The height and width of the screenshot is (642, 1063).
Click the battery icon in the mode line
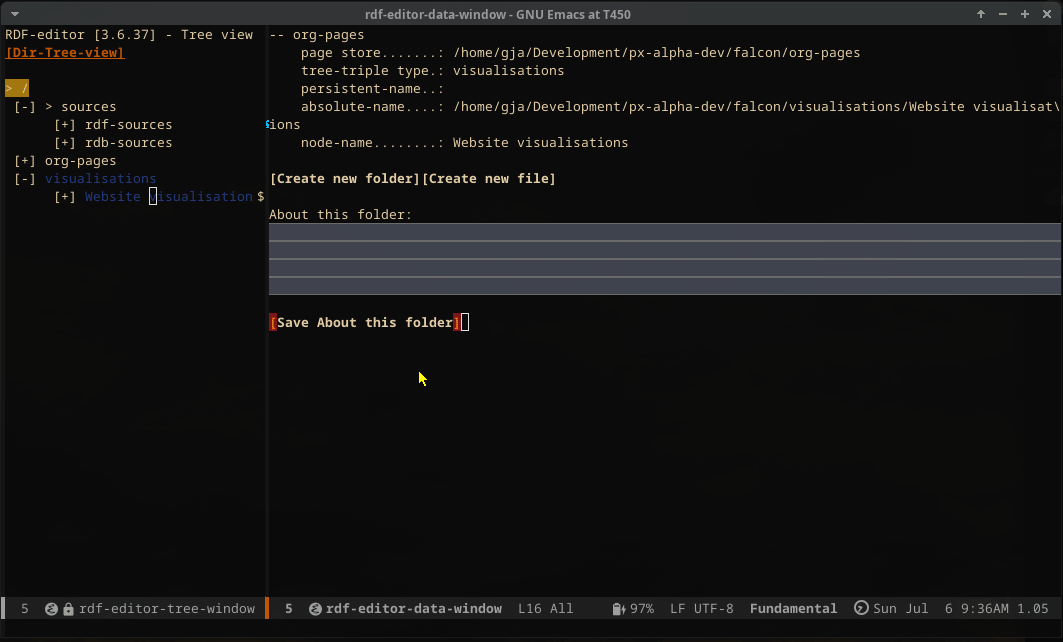pyautogui.click(x=618, y=609)
